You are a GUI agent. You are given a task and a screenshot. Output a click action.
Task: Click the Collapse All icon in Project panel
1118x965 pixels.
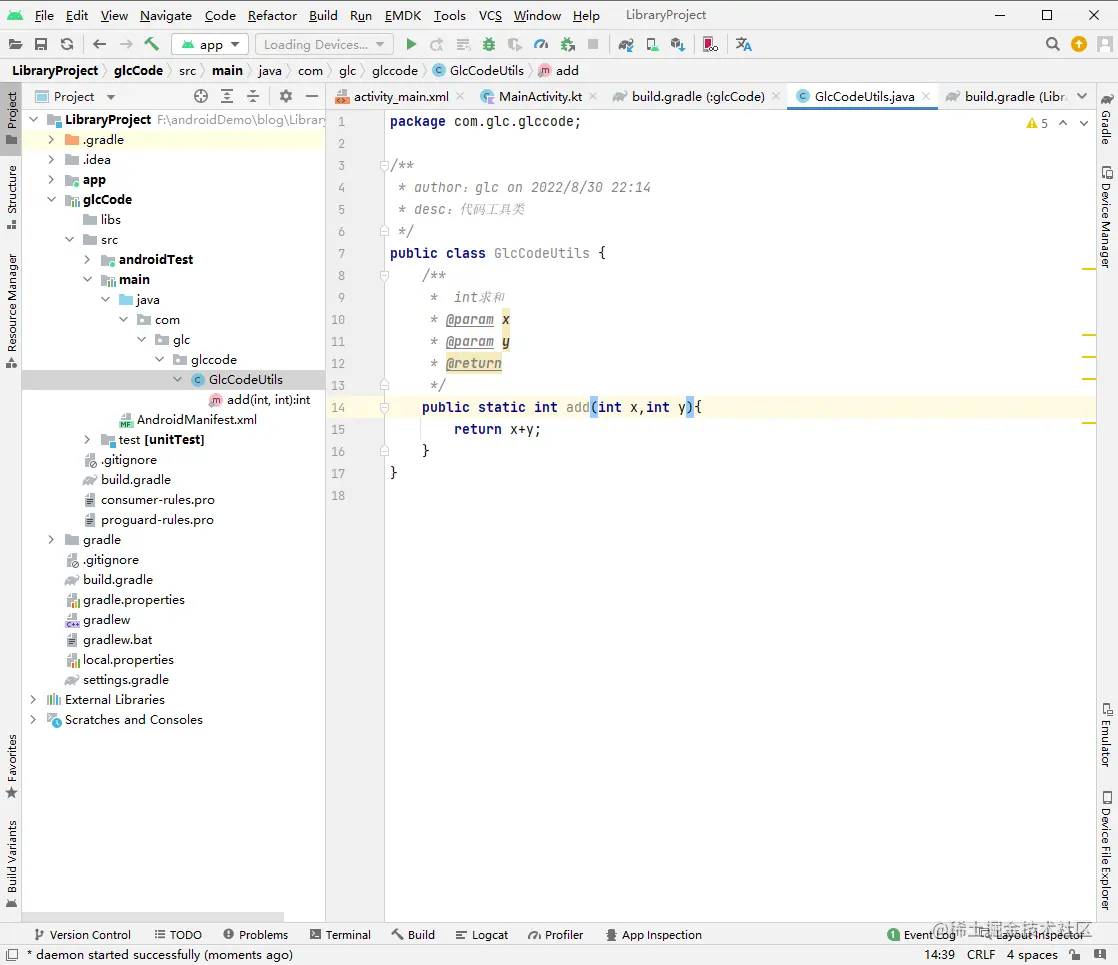click(x=253, y=96)
